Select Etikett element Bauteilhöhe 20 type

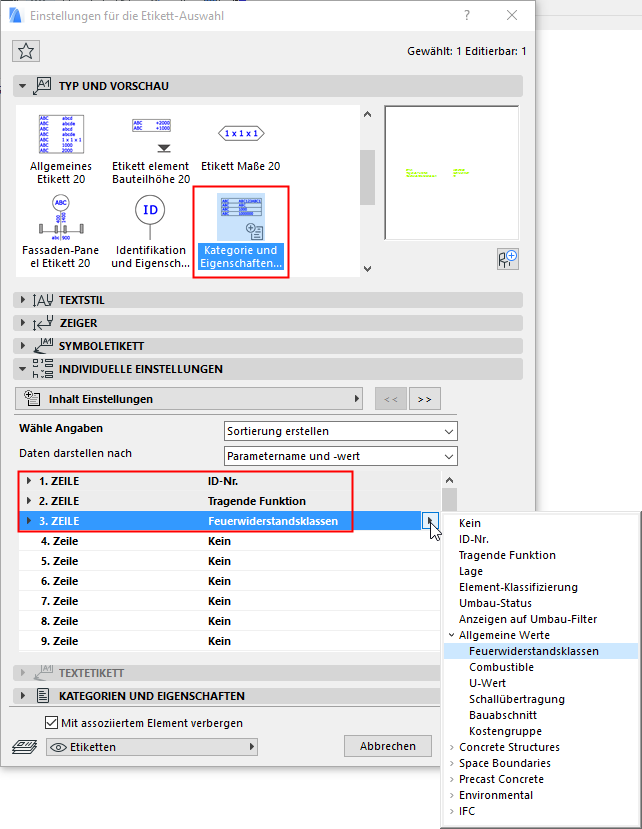click(x=151, y=150)
